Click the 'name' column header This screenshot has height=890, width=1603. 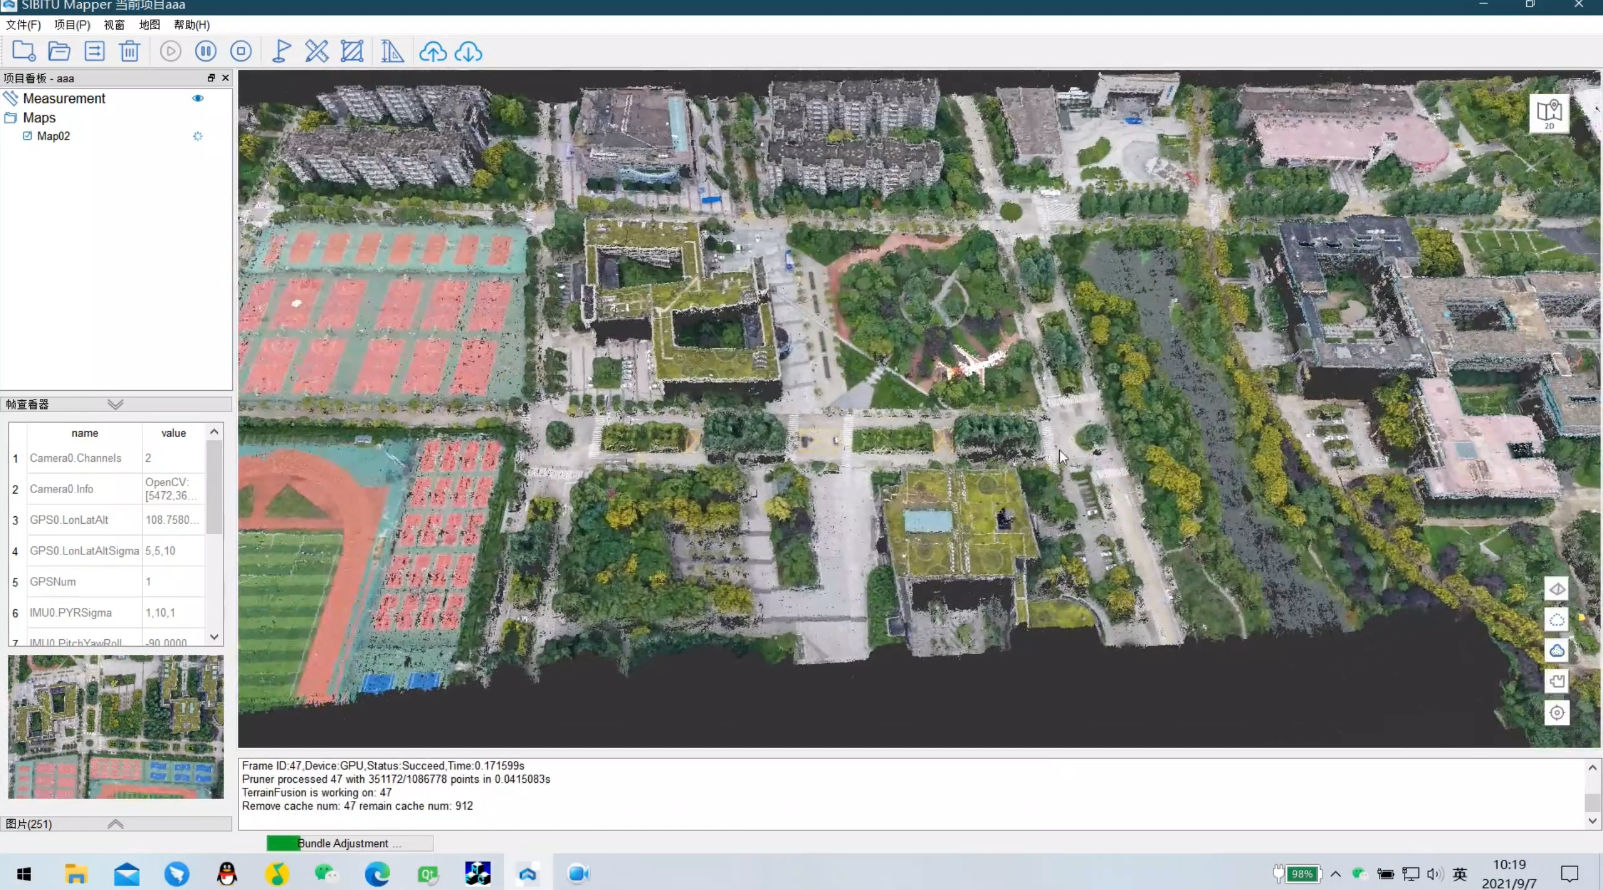[x=85, y=433]
